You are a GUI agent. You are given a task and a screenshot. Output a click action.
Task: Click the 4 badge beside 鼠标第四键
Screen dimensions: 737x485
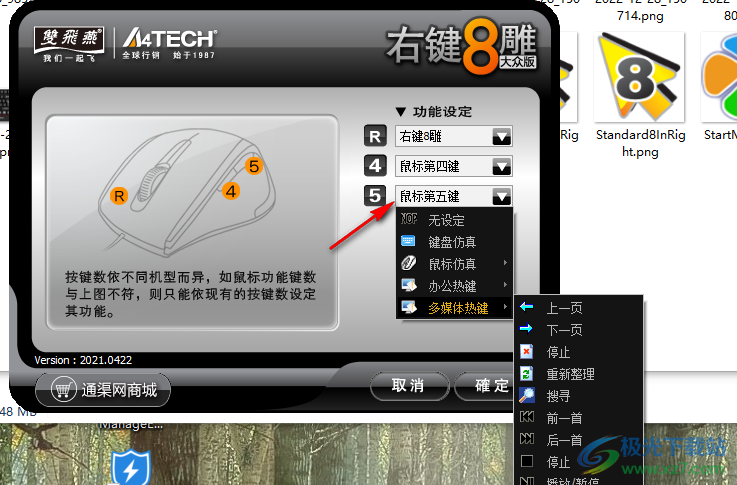tap(375, 166)
